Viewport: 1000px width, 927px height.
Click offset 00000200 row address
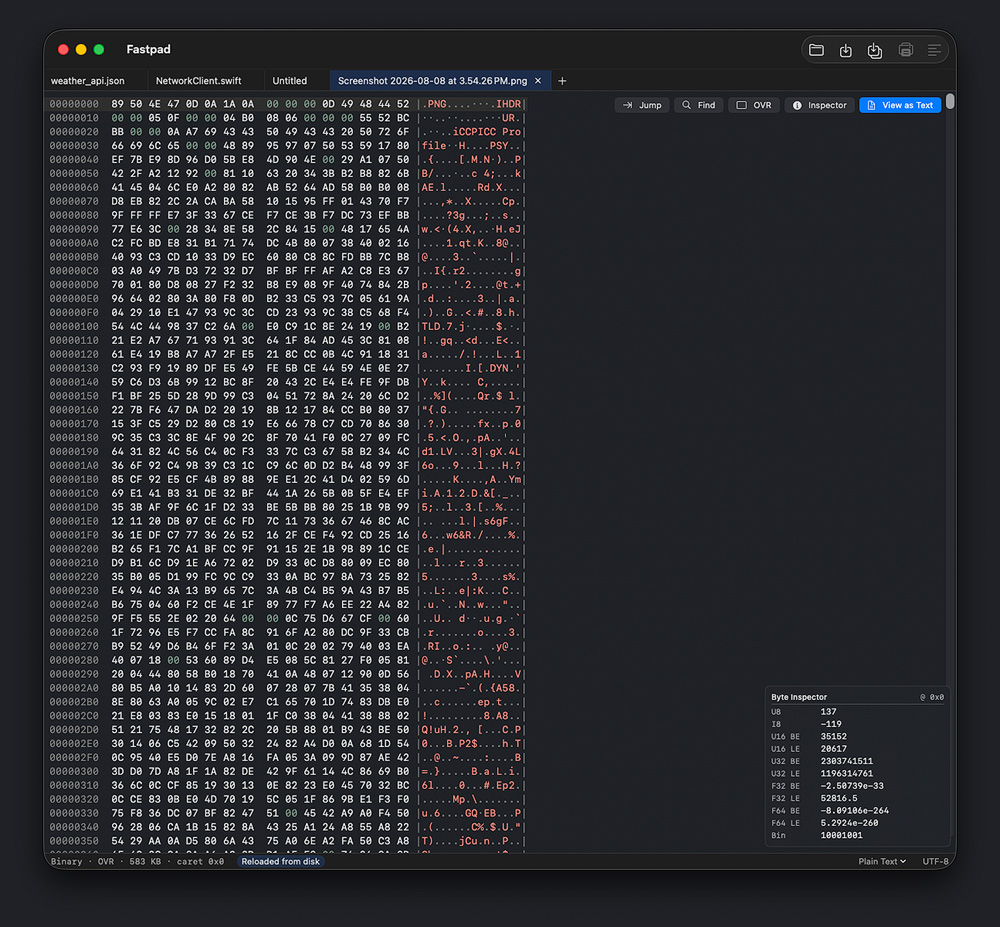(x=74, y=549)
